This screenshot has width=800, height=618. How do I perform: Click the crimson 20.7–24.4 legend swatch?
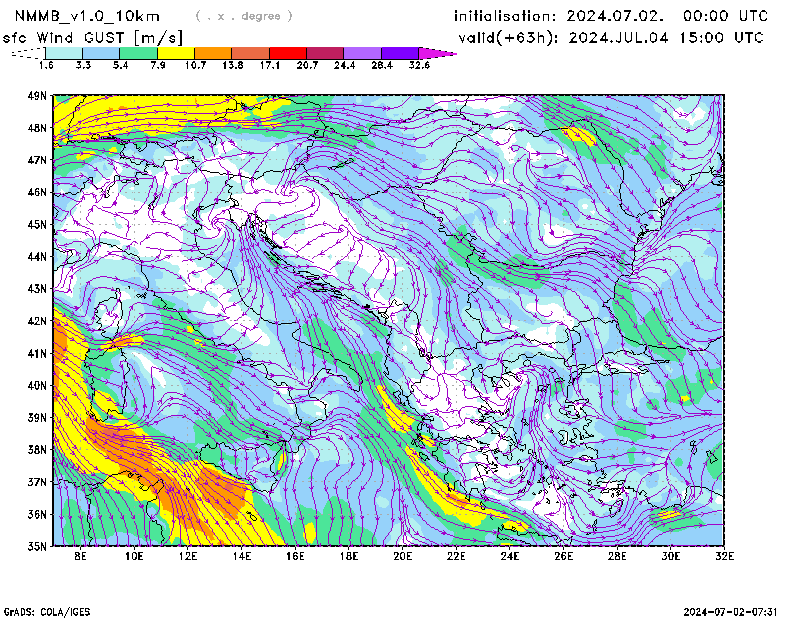coord(325,52)
